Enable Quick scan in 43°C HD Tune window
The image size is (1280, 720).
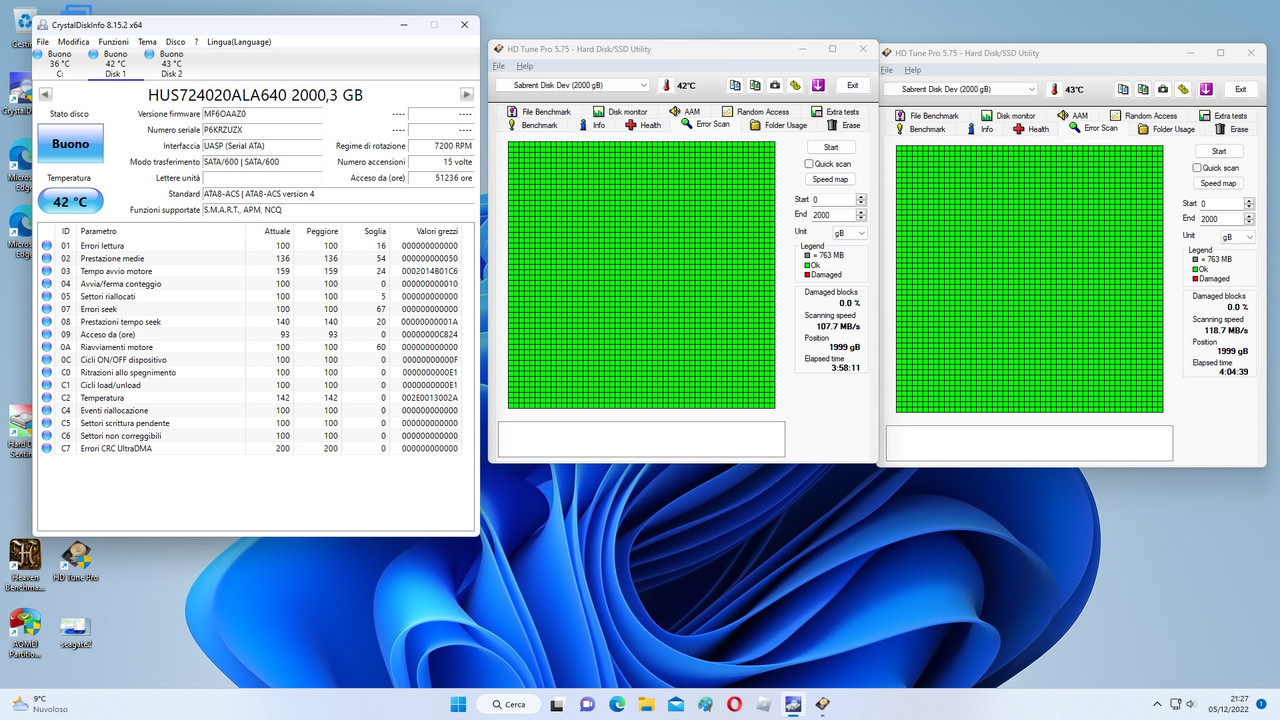1198,168
